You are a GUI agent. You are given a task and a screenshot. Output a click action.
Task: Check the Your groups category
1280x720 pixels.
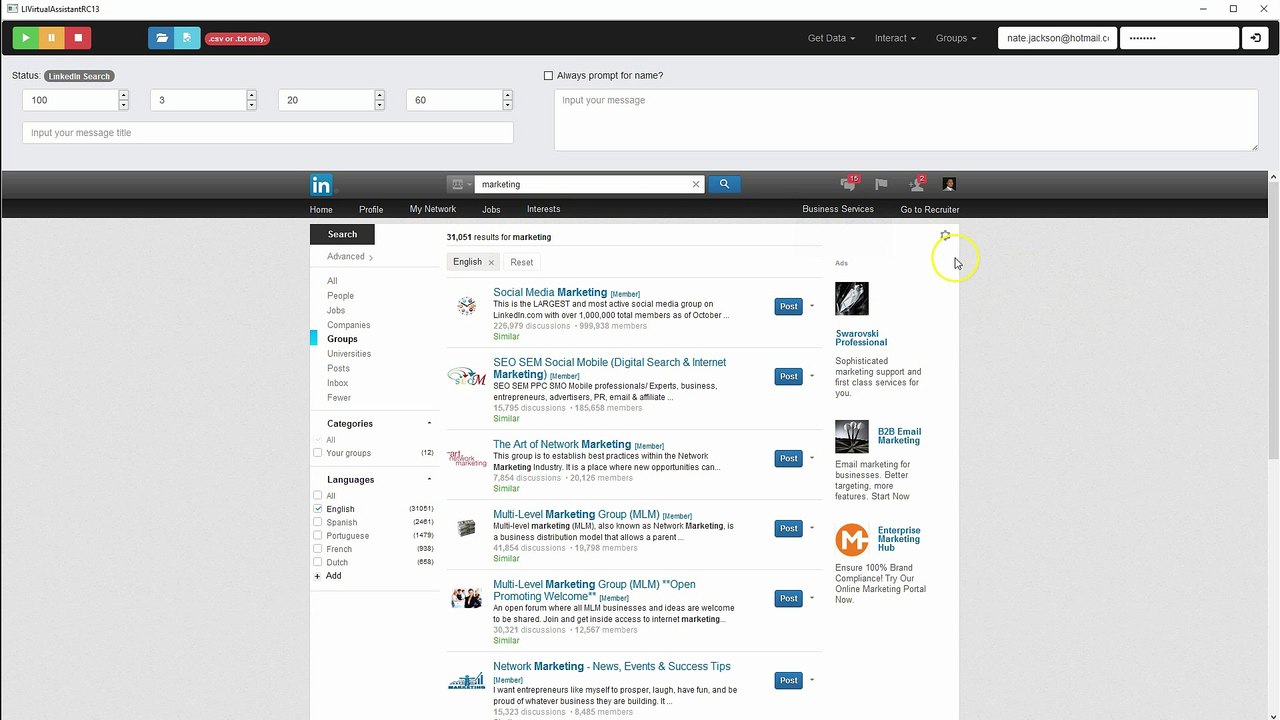click(x=318, y=453)
